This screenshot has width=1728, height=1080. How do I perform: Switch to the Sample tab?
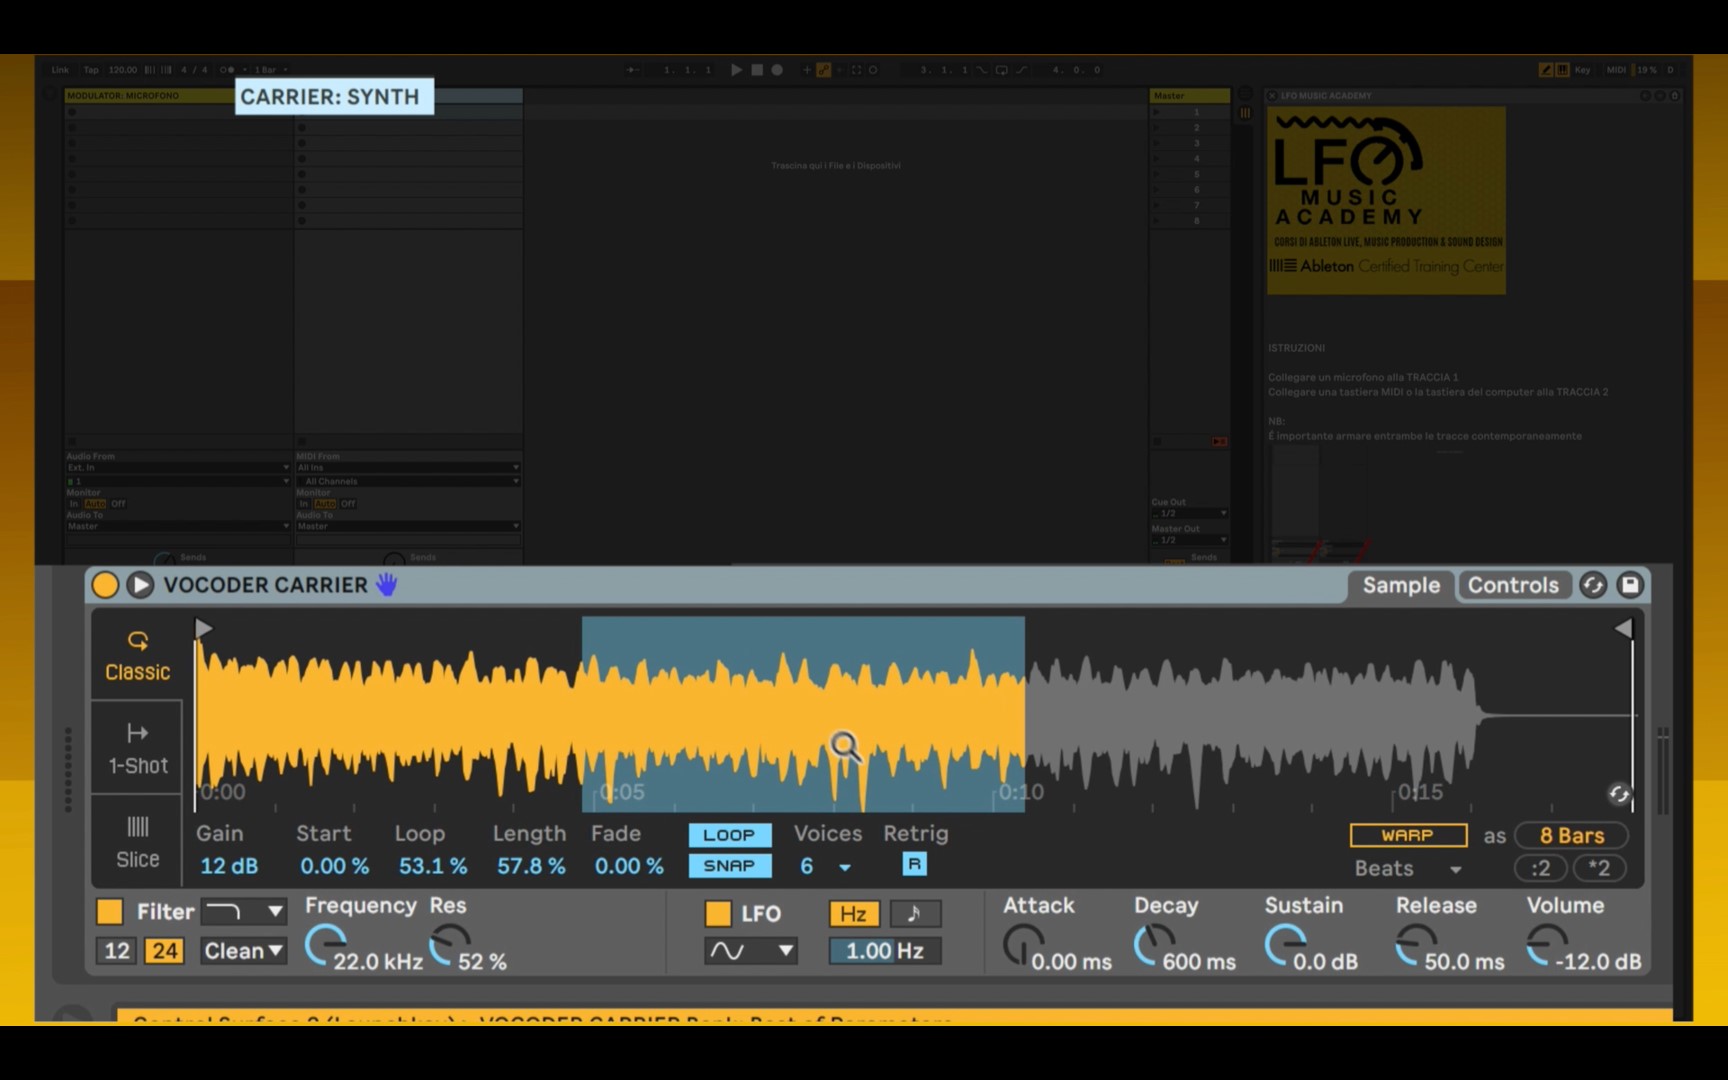click(x=1401, y=585)
